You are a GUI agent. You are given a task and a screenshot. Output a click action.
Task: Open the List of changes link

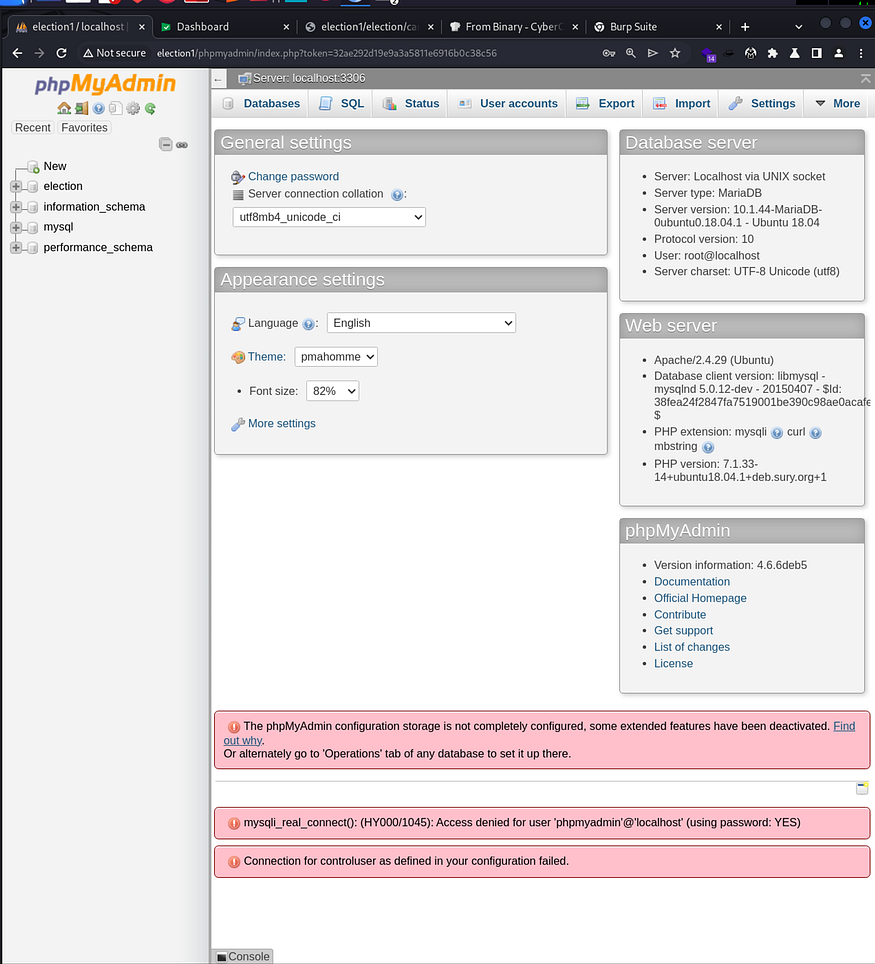click(692, 647)
